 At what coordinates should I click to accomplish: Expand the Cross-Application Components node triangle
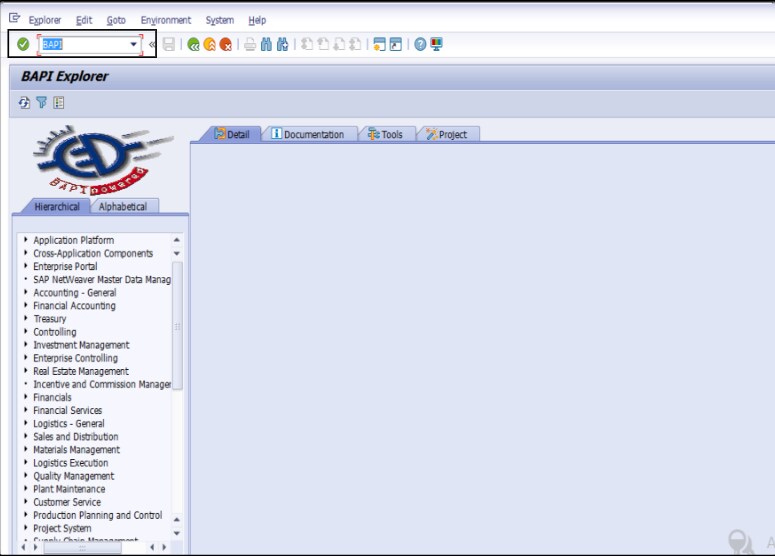[x=25, y=253]
